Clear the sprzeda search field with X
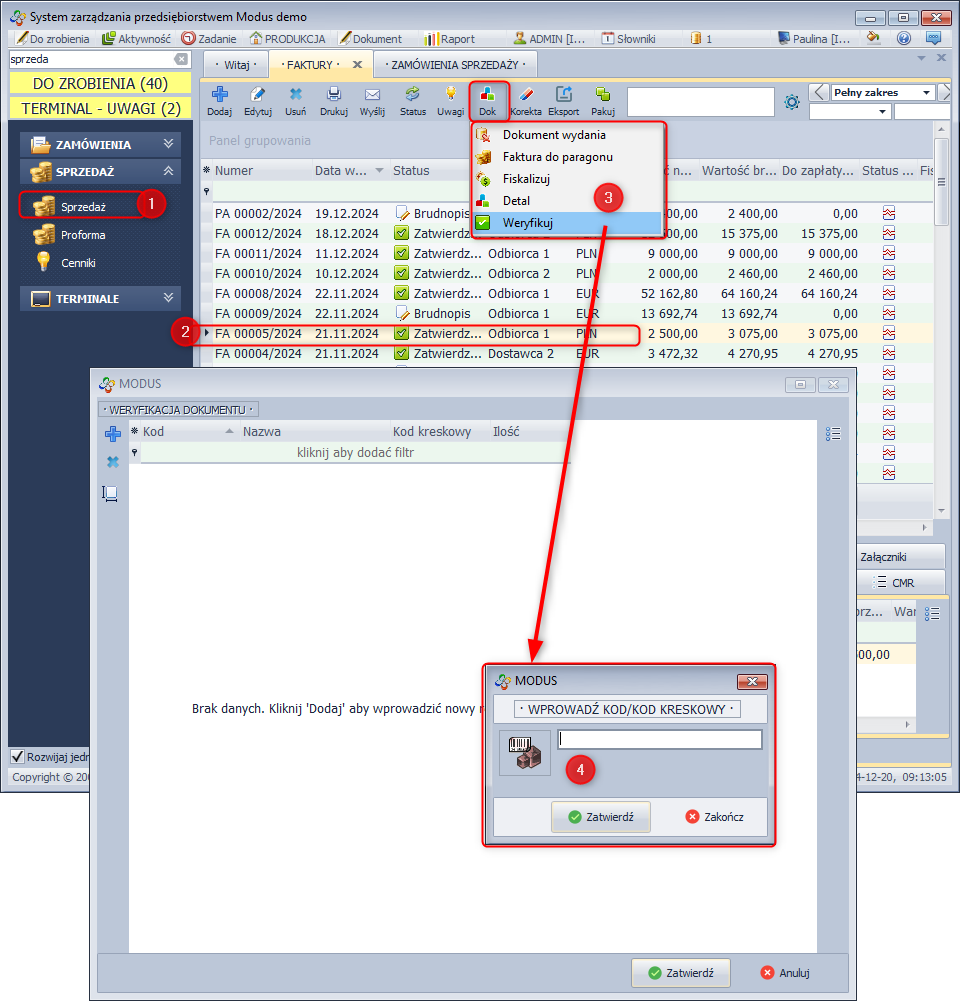The image size is (960, 1006). [x=182, y=59]
